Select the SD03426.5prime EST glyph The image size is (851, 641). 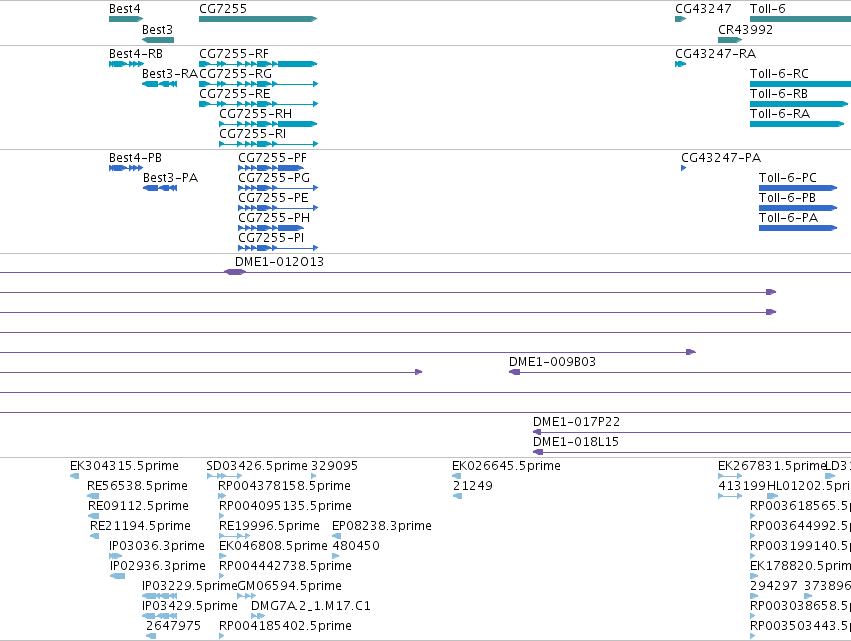pos(224,476)
